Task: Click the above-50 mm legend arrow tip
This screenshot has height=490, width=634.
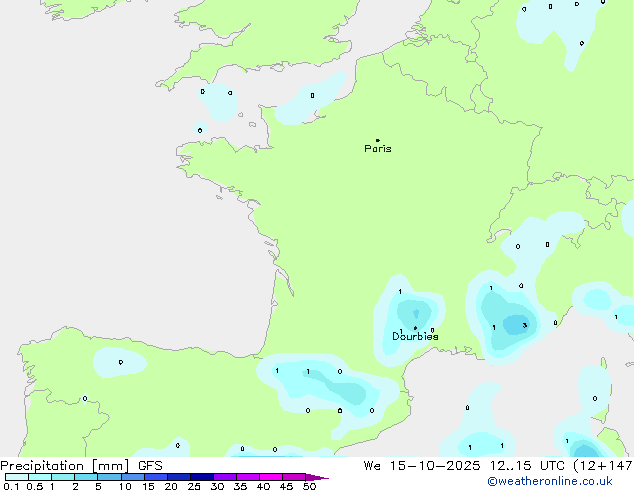Action: 317,477
